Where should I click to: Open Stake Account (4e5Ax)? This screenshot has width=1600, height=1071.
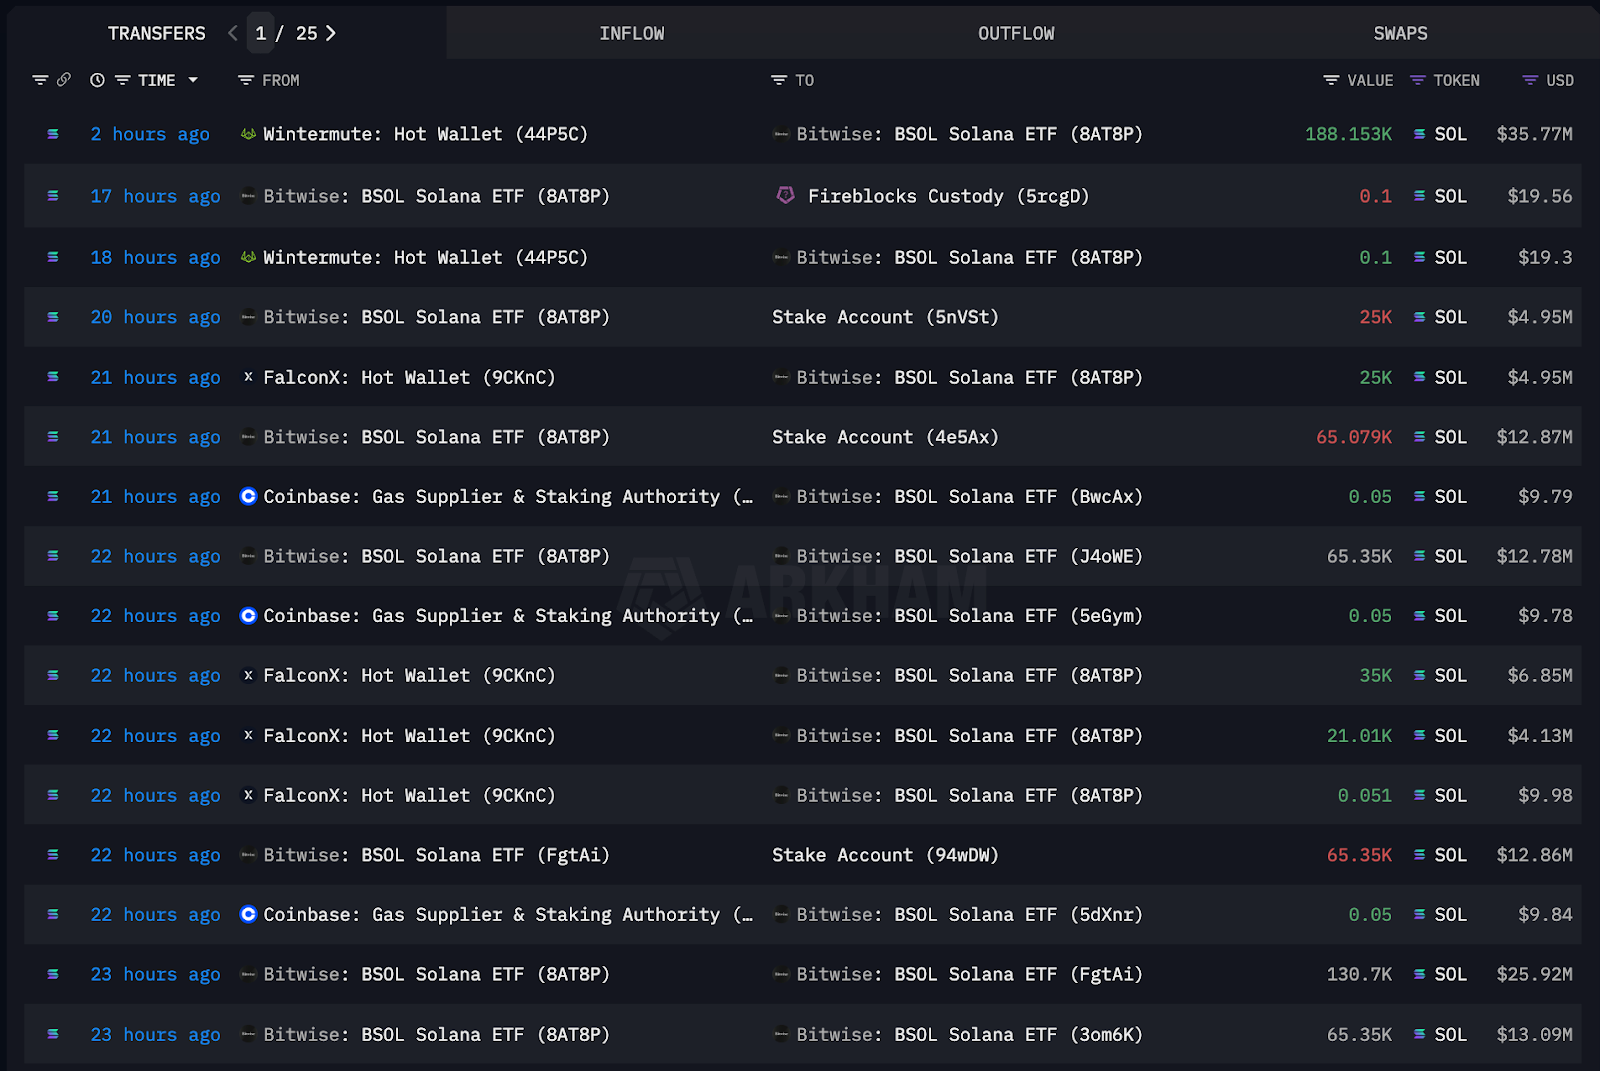(885, 437)
